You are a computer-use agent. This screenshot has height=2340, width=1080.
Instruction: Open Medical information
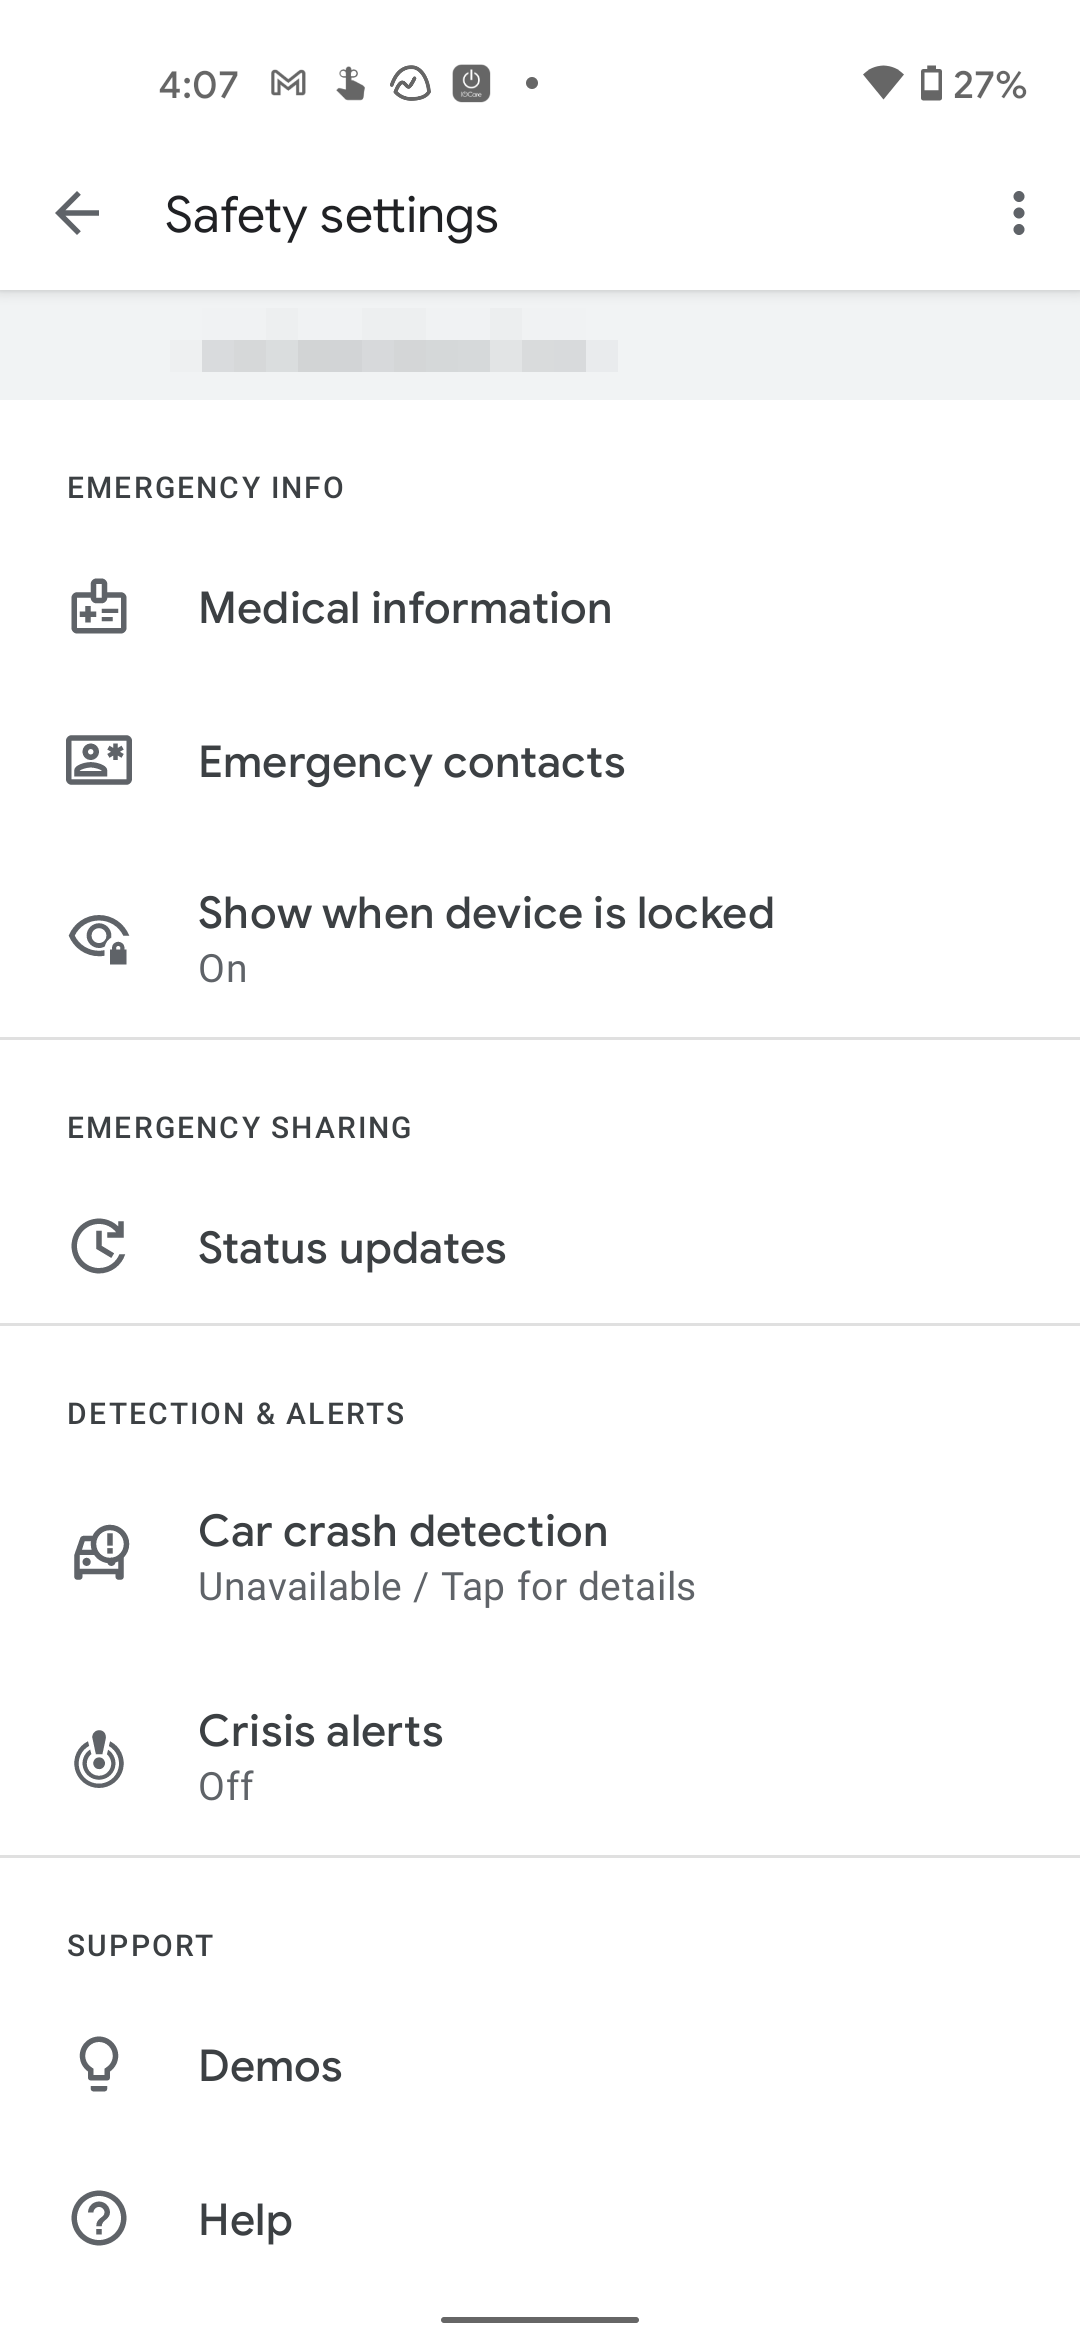coord(540,606)
